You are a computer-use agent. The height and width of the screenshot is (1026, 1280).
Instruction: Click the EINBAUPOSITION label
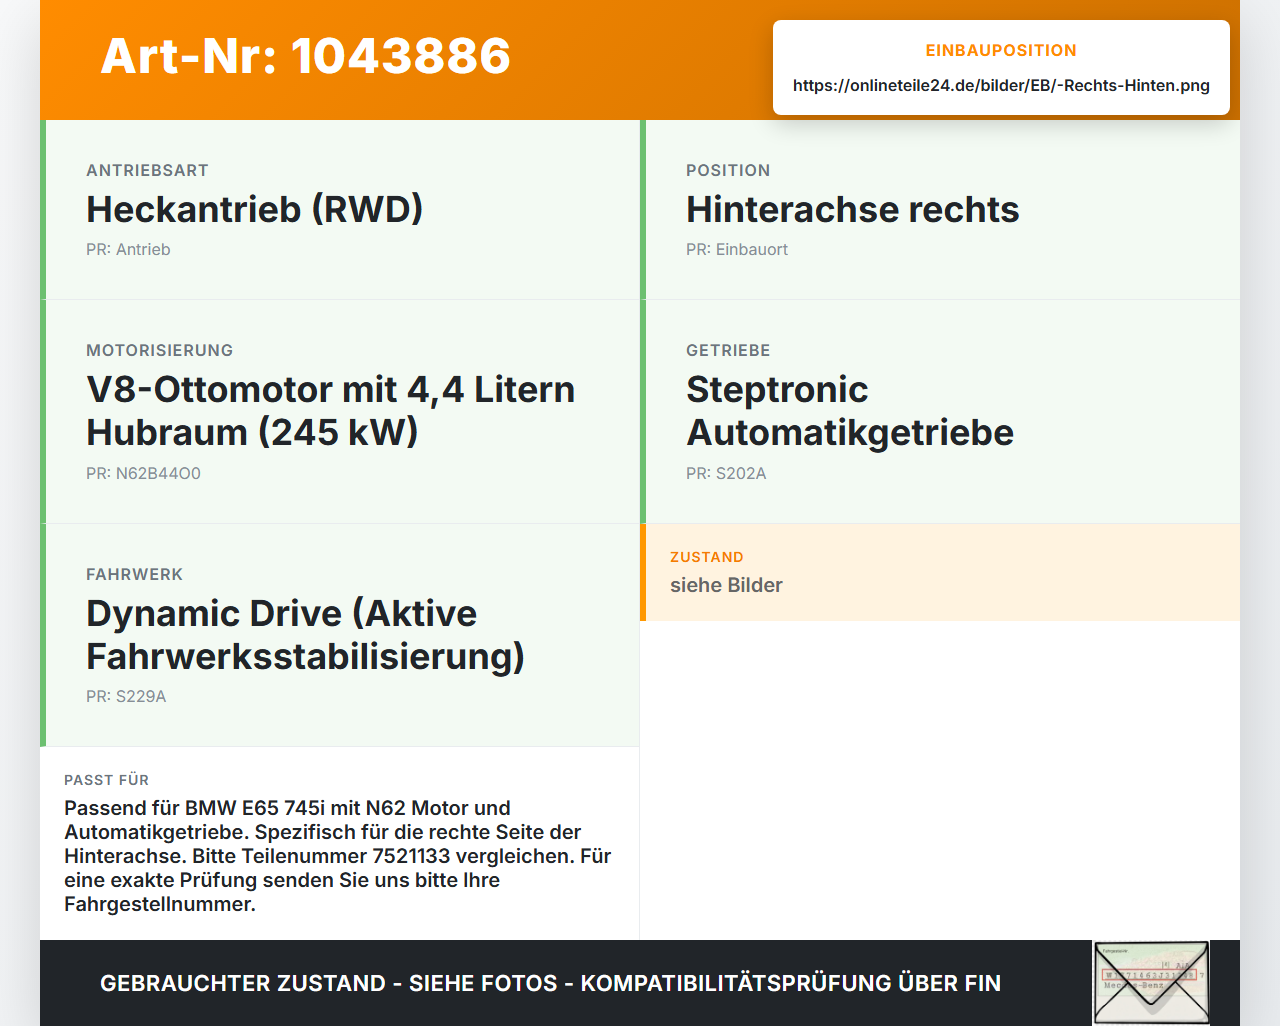point(1001,50)
